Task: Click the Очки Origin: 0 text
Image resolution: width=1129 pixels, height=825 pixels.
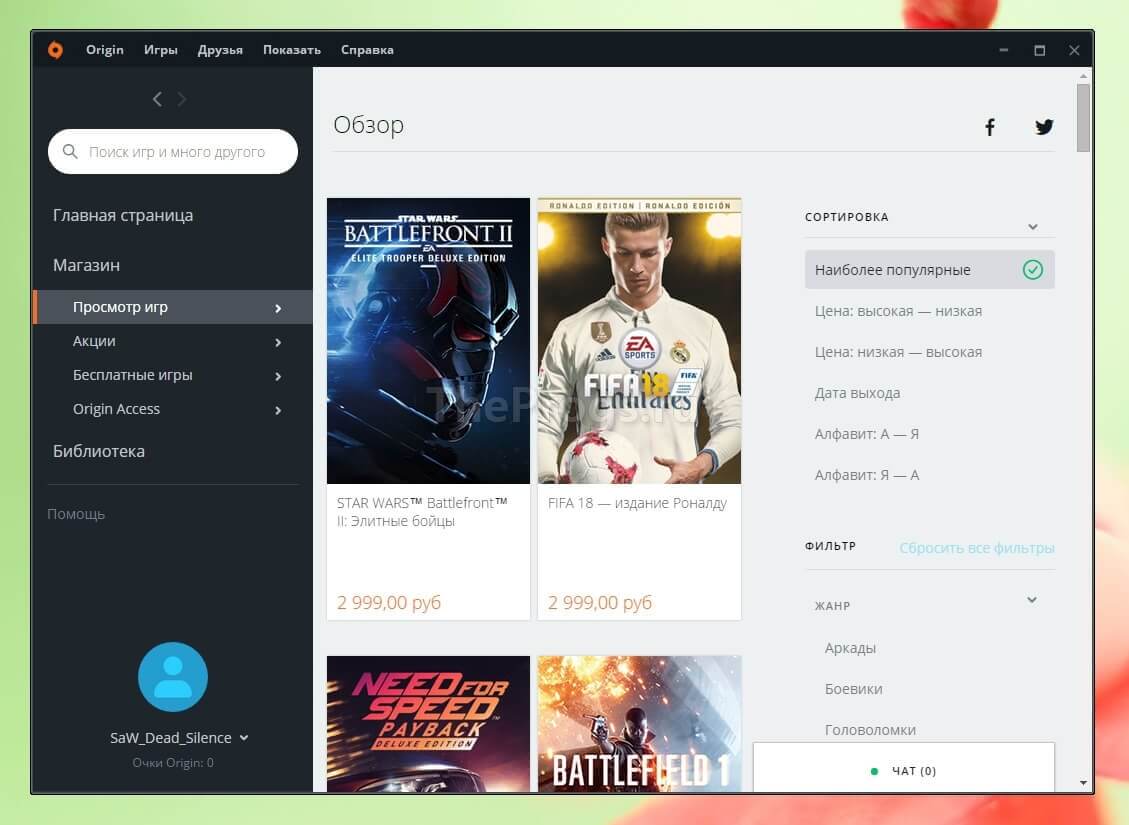Action: (173, 763)
